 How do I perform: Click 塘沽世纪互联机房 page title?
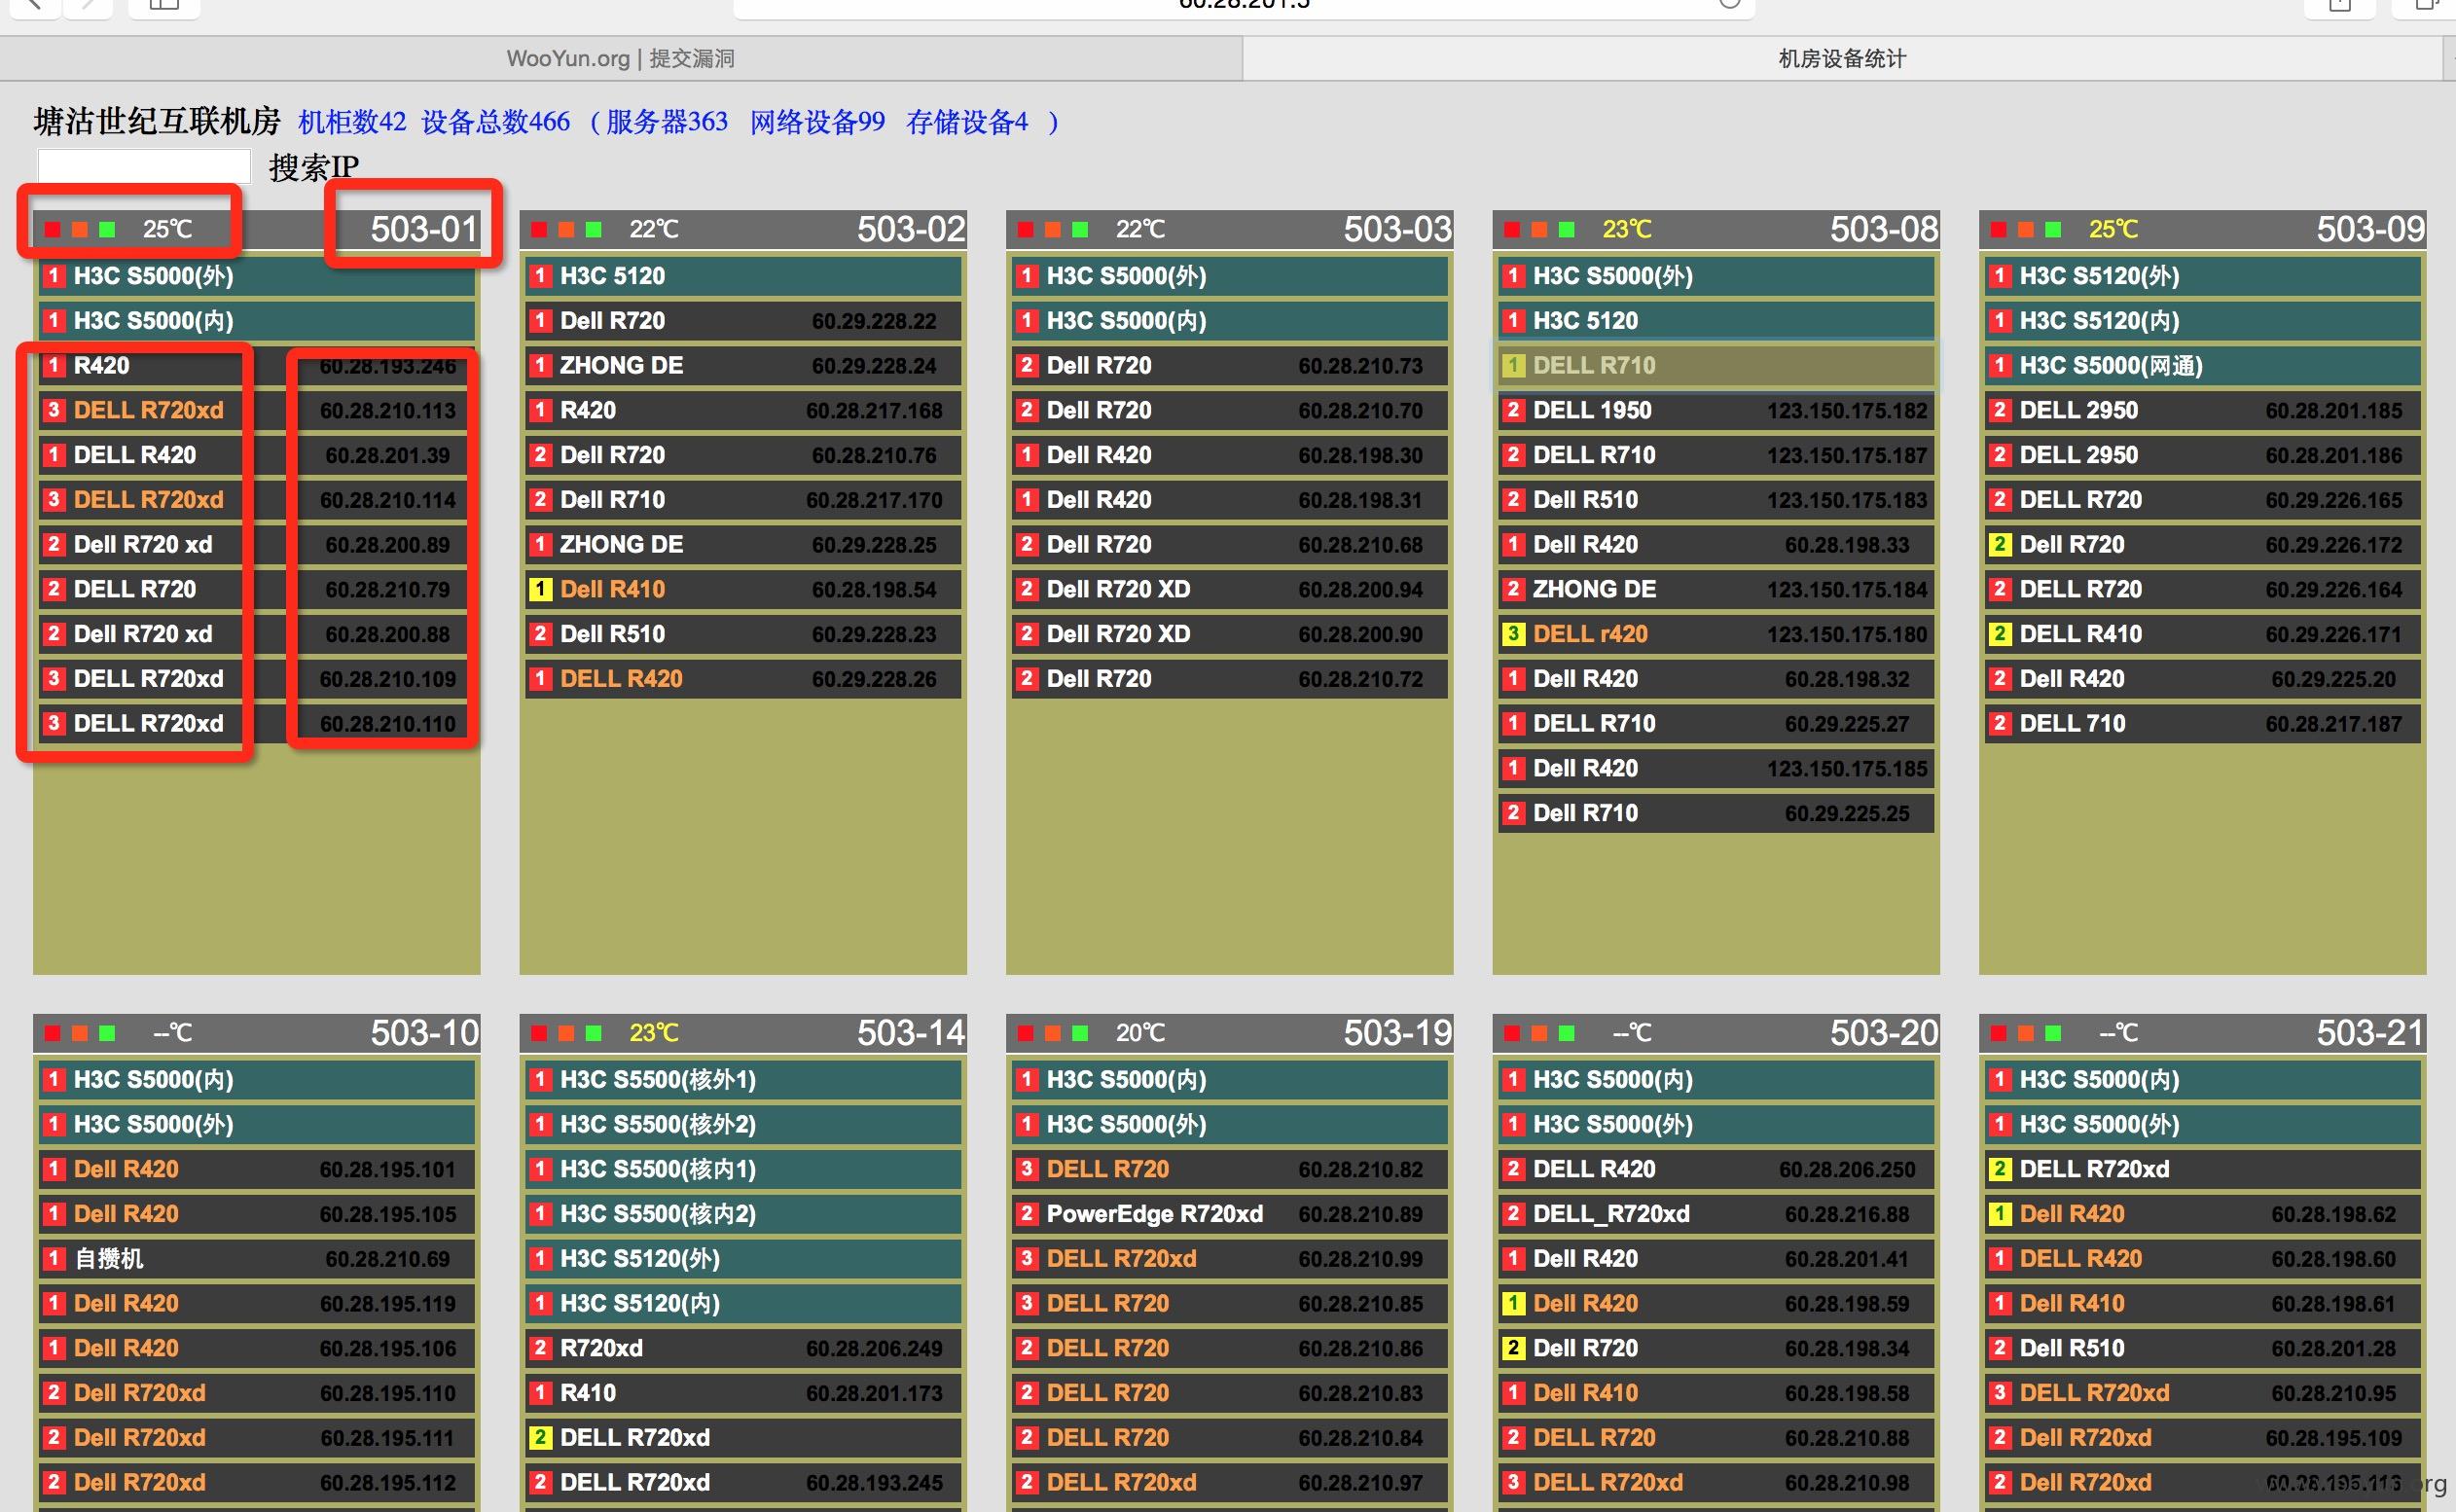[x=157, y=122]
